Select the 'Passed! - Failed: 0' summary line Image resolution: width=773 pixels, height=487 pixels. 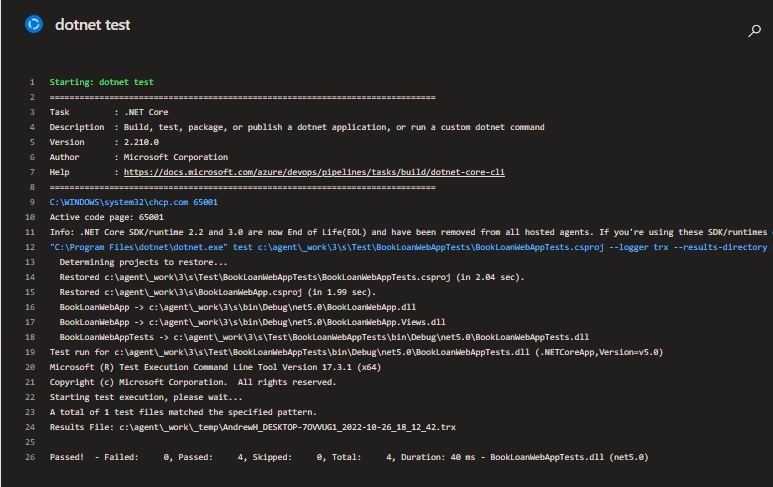pyautogui.click(x=349, y=457)
